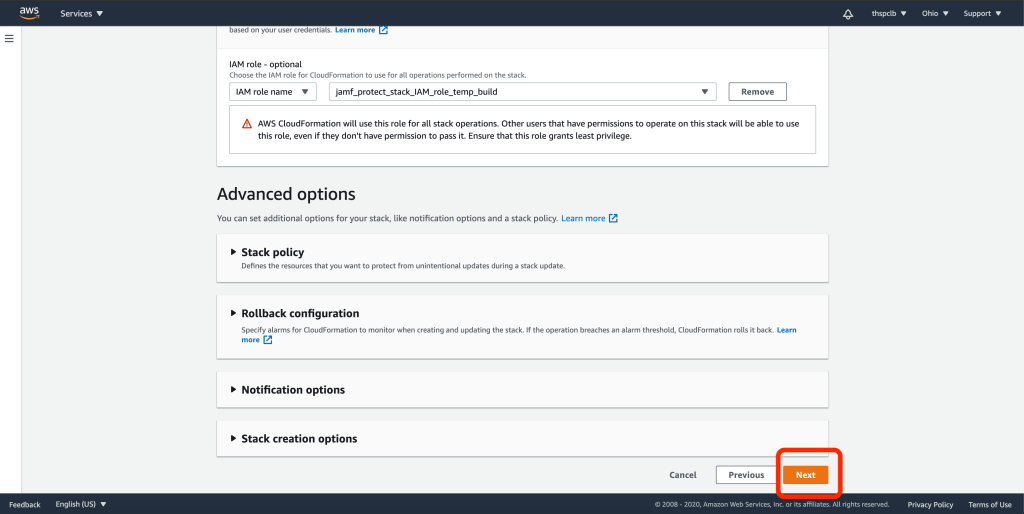Click external link icon beside Advanced options Learn more

click(x=613, y=218)
